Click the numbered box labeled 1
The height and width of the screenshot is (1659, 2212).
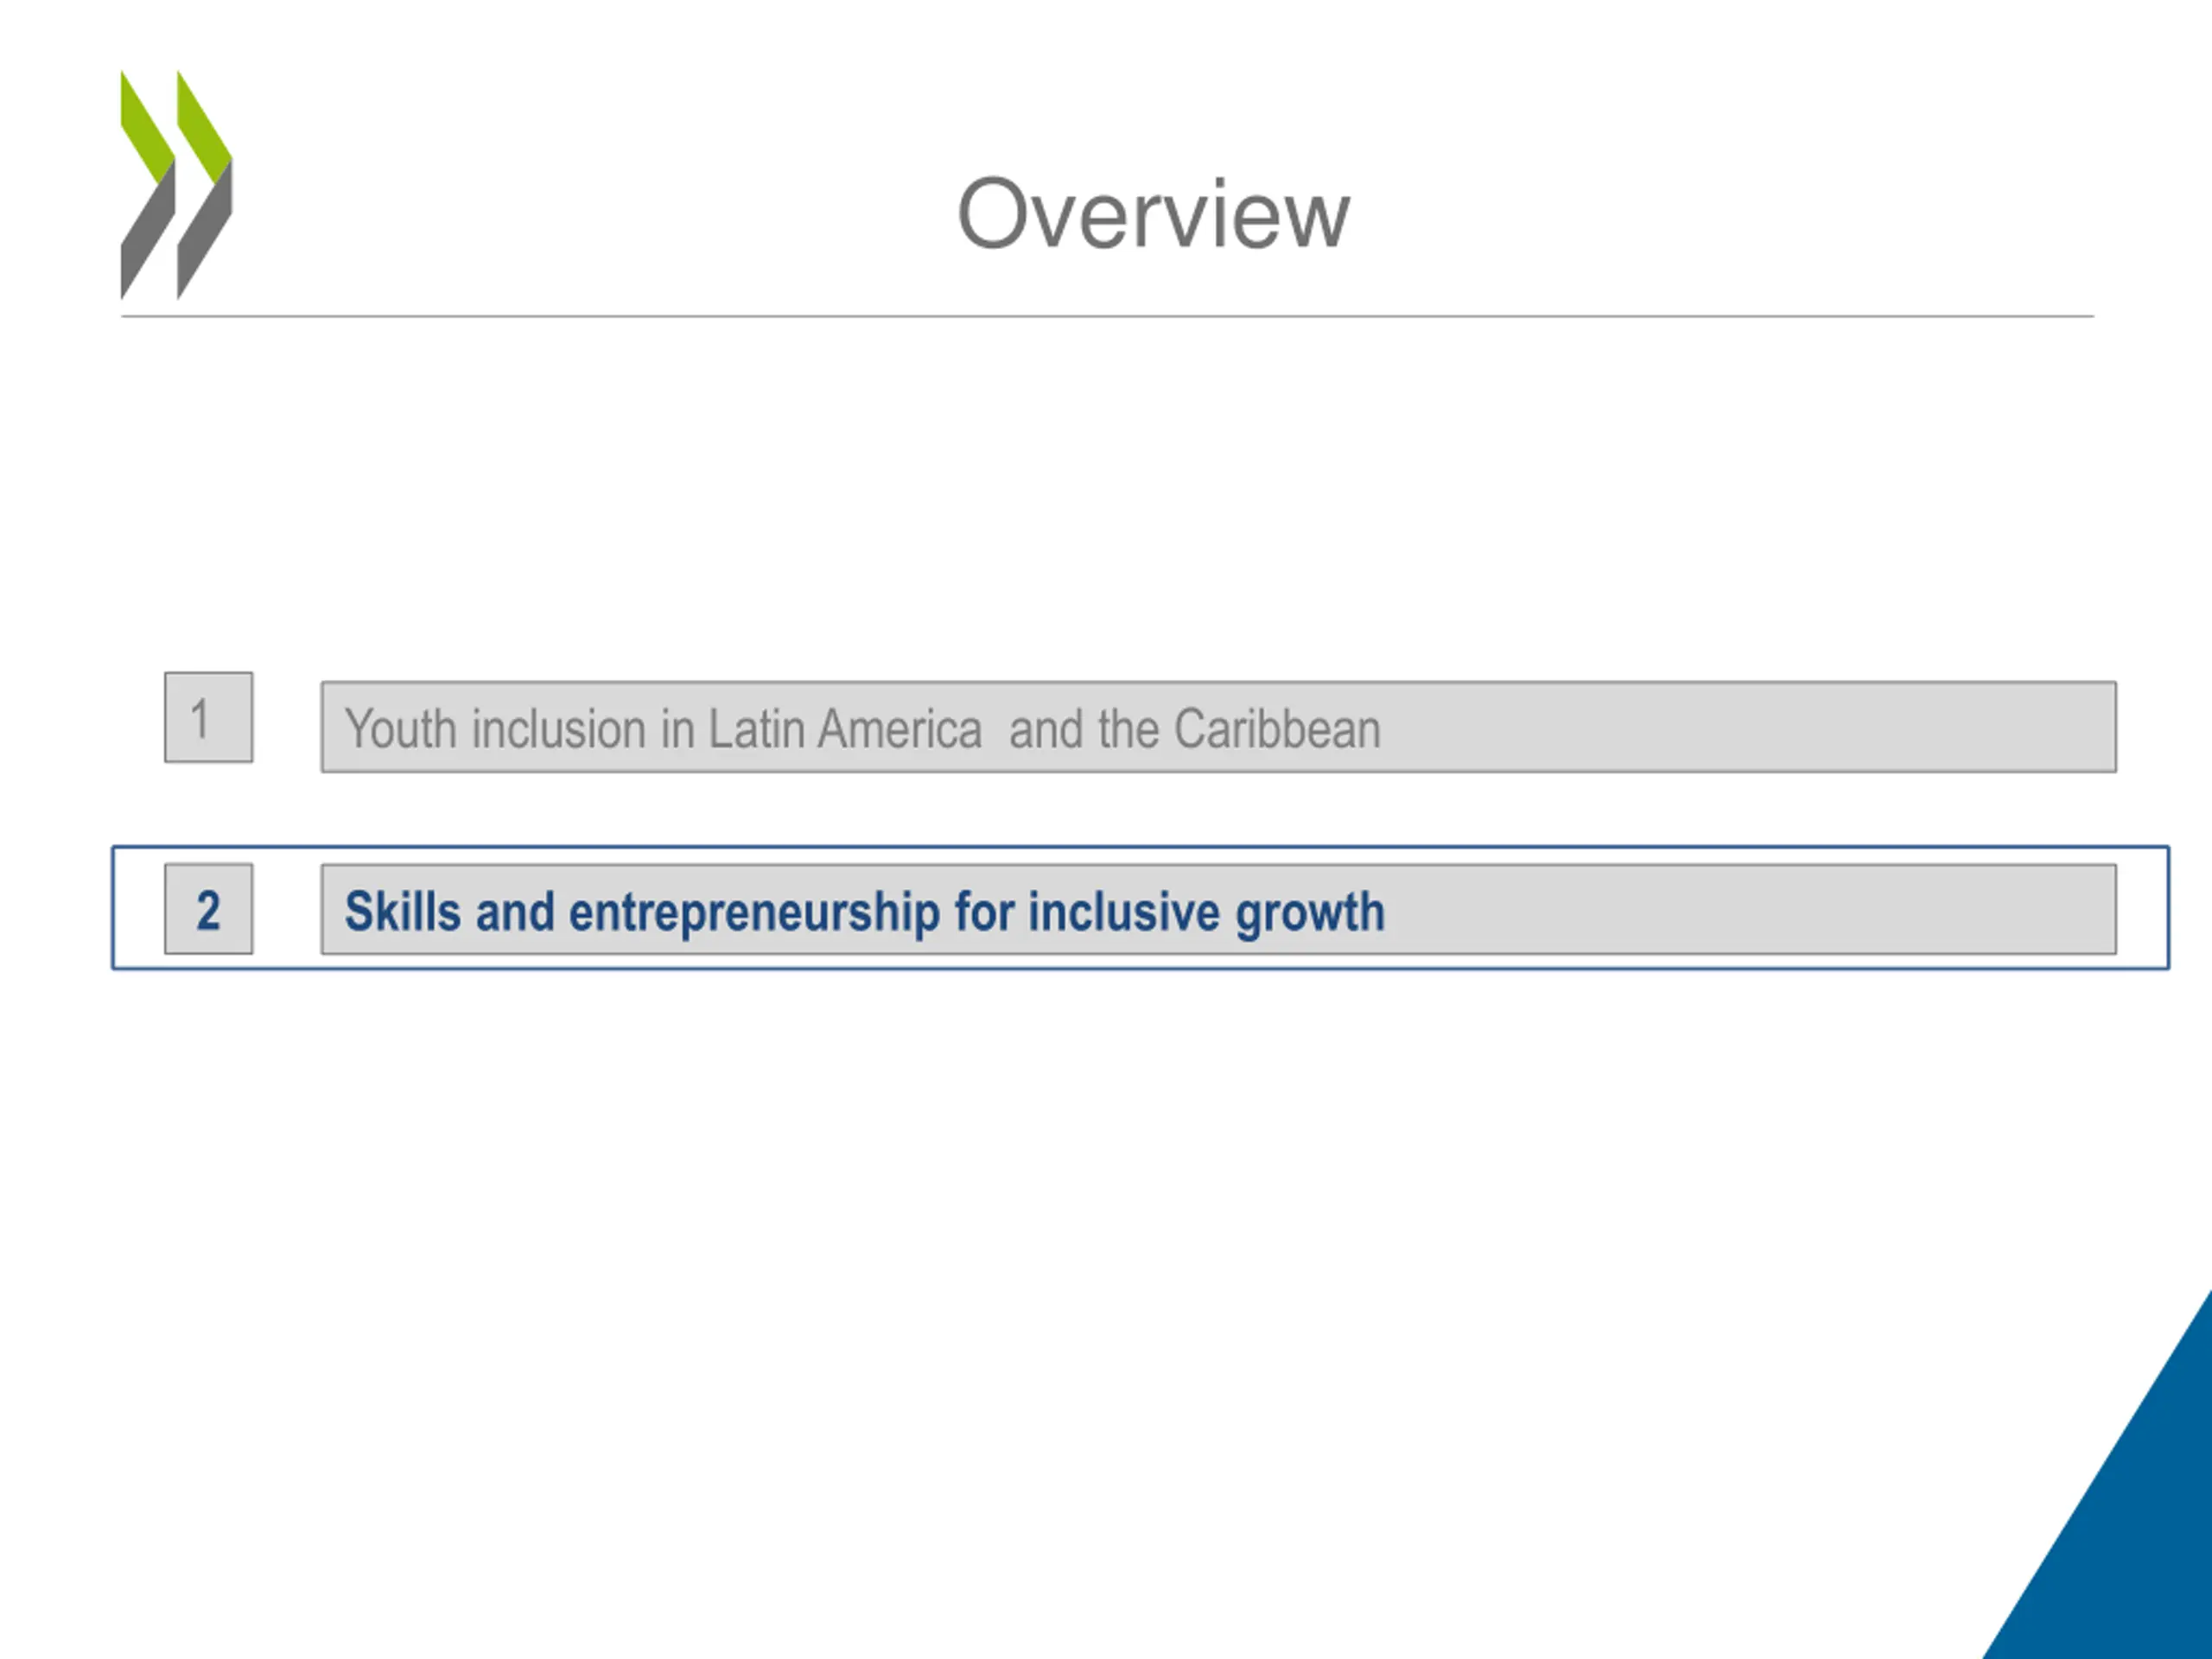click(208, 717)
